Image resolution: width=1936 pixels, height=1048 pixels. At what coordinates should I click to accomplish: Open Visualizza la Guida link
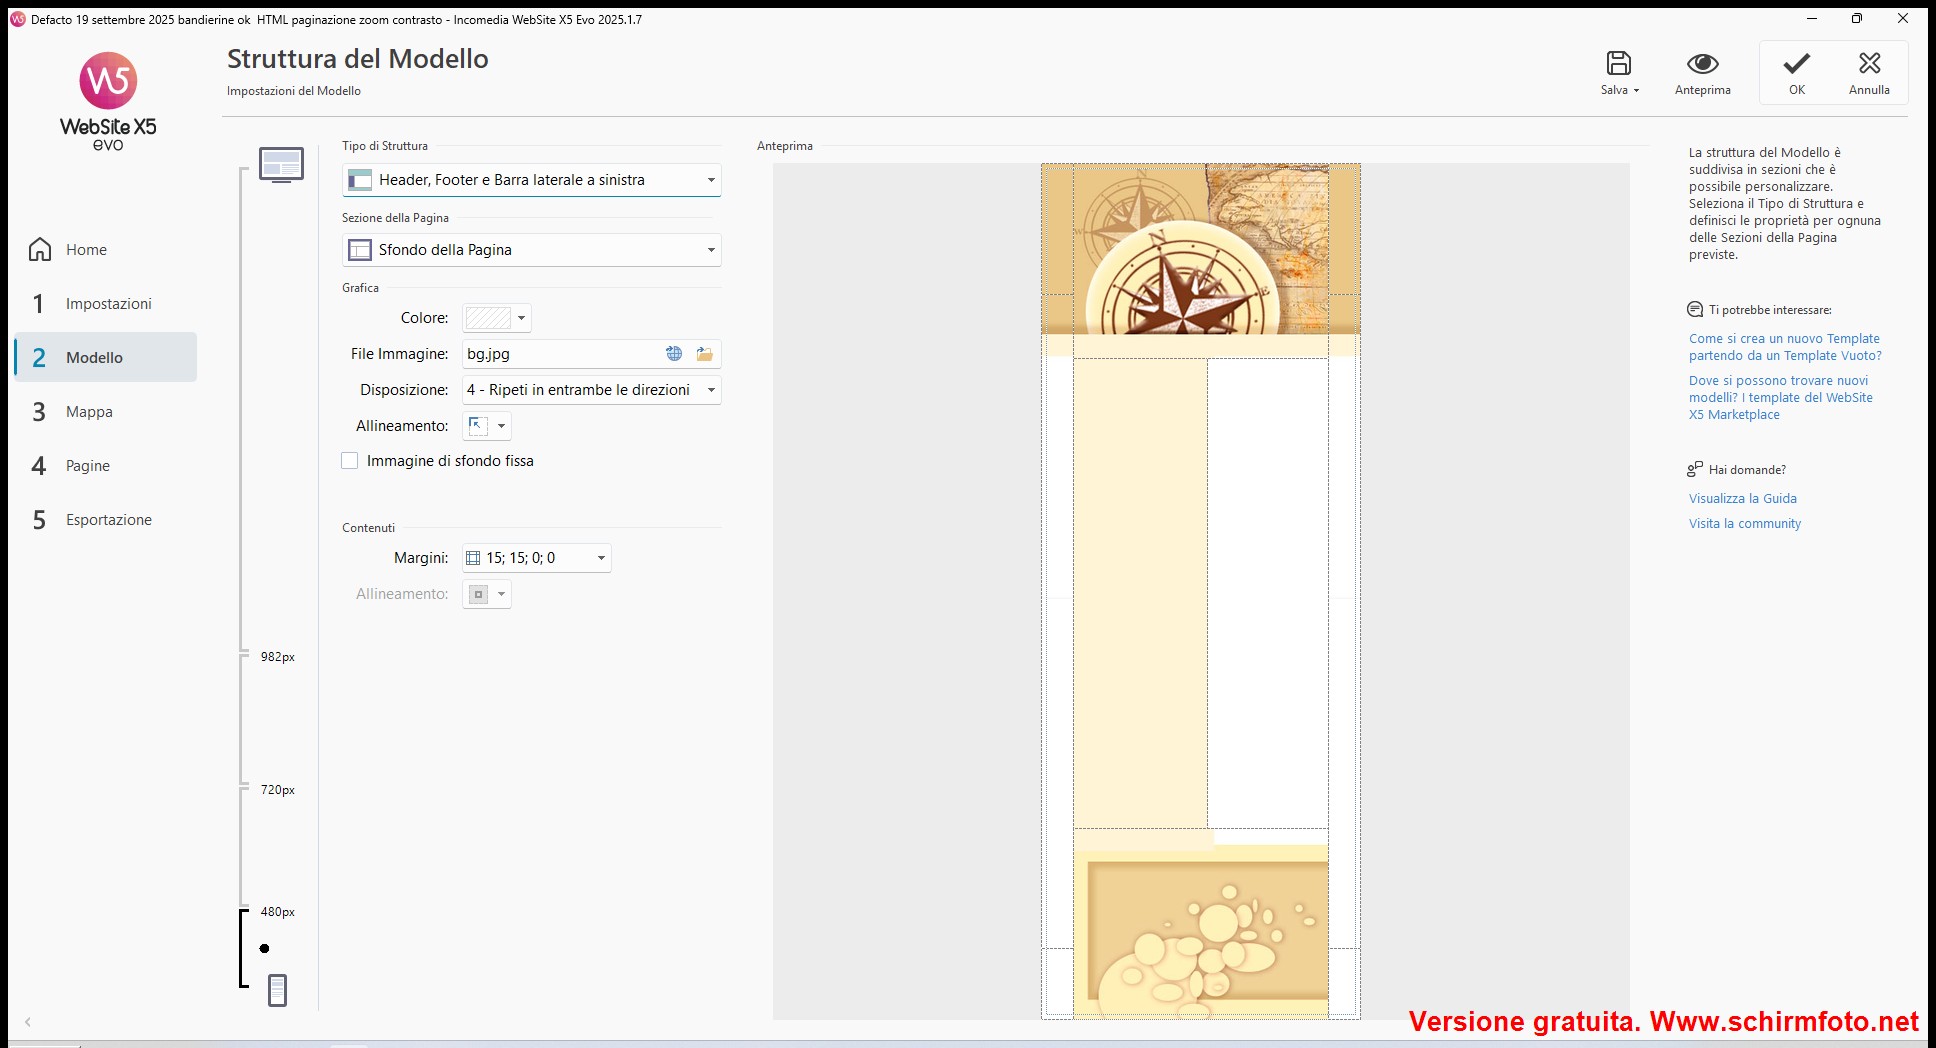click(1742, 499)
